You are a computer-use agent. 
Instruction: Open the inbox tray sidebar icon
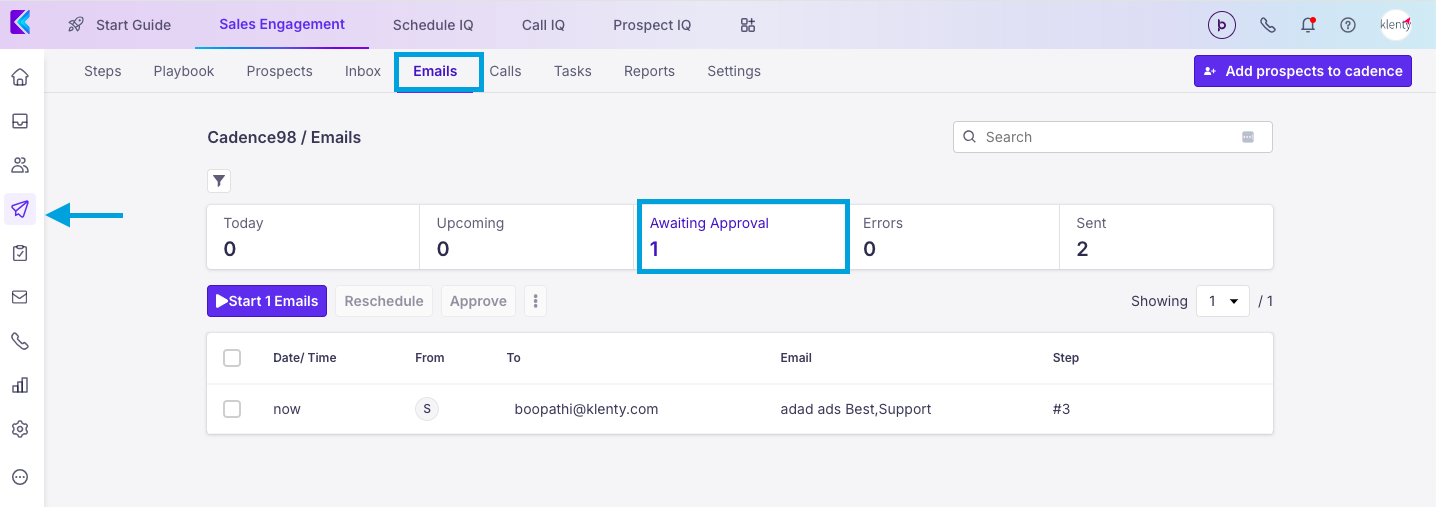click(x=20, y=121)
